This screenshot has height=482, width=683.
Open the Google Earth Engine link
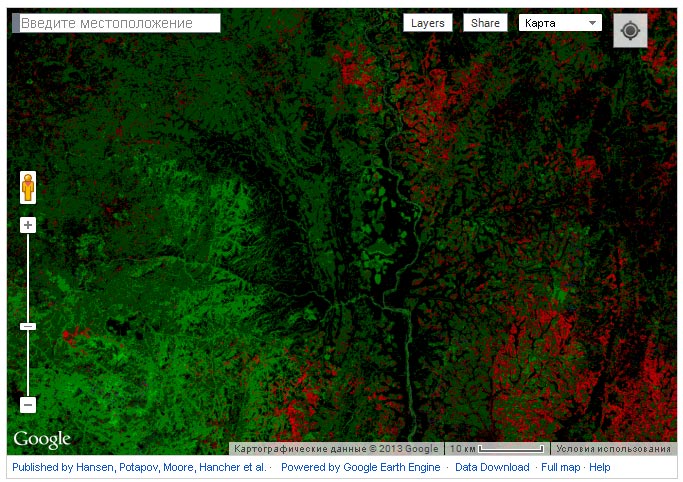pos(390,467)
